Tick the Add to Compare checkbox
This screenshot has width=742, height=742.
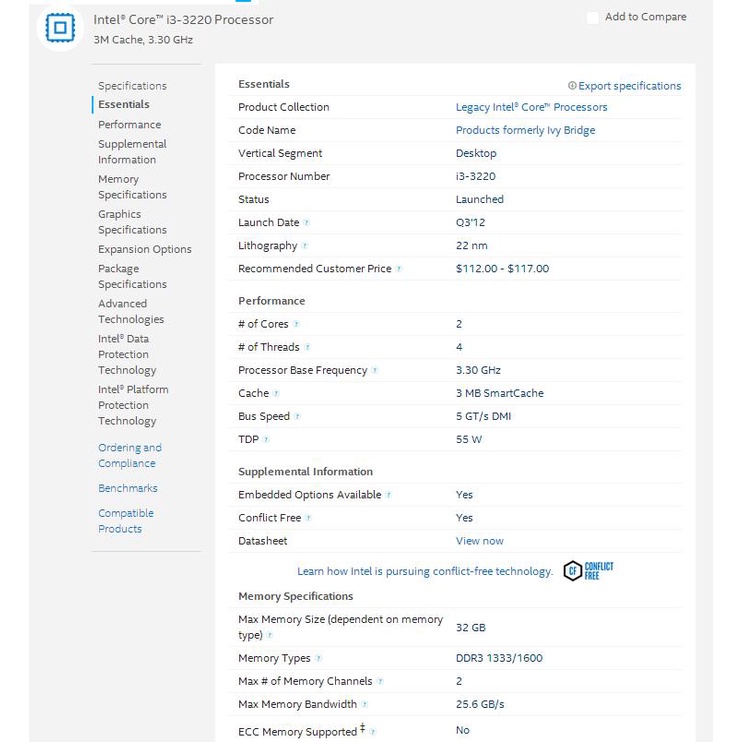[x=592, y=18]
